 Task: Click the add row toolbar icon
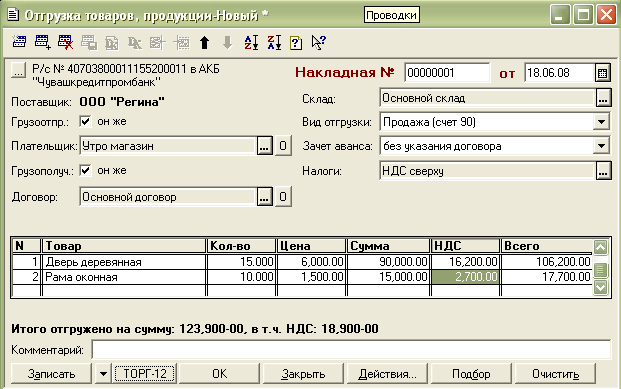coord(42,42)
